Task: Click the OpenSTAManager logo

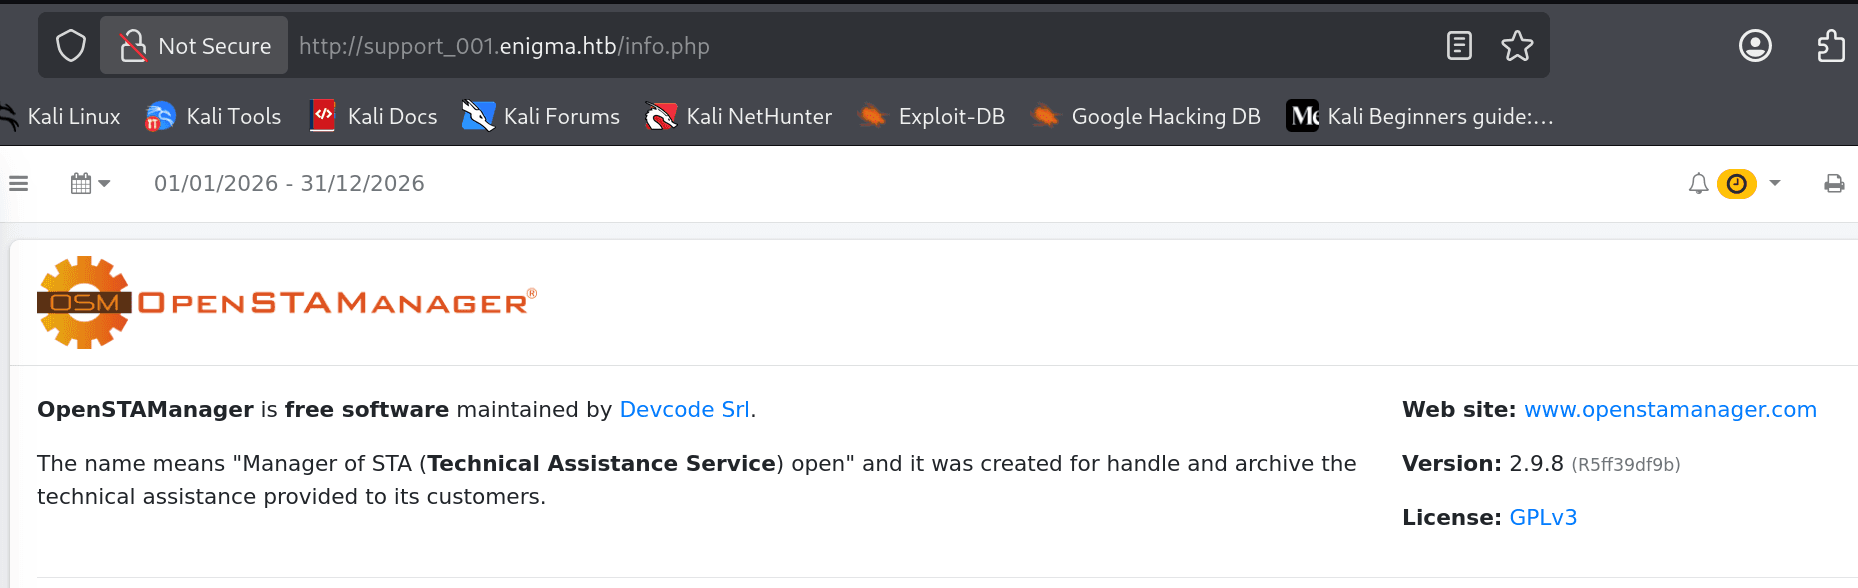Action: click(x=287, y=302)
